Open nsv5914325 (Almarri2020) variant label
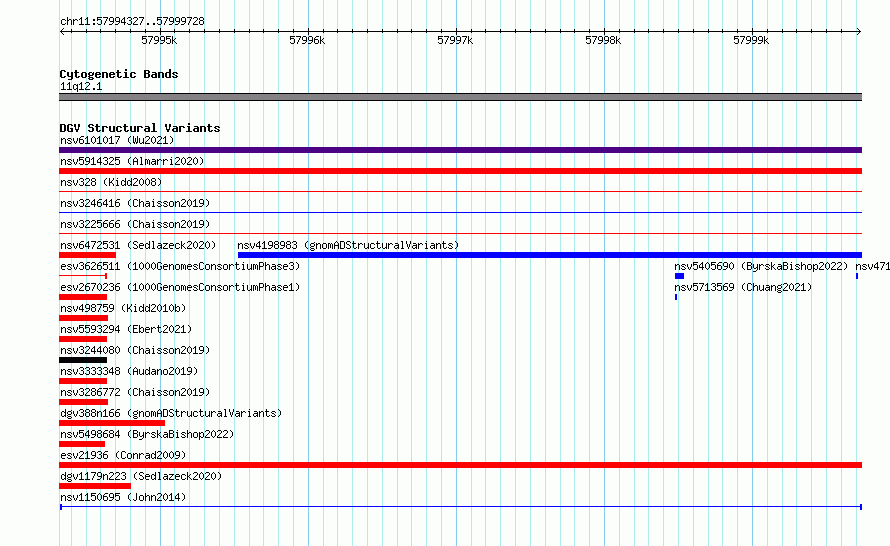This screenshot has width=890, height=546. coord(132,161)
